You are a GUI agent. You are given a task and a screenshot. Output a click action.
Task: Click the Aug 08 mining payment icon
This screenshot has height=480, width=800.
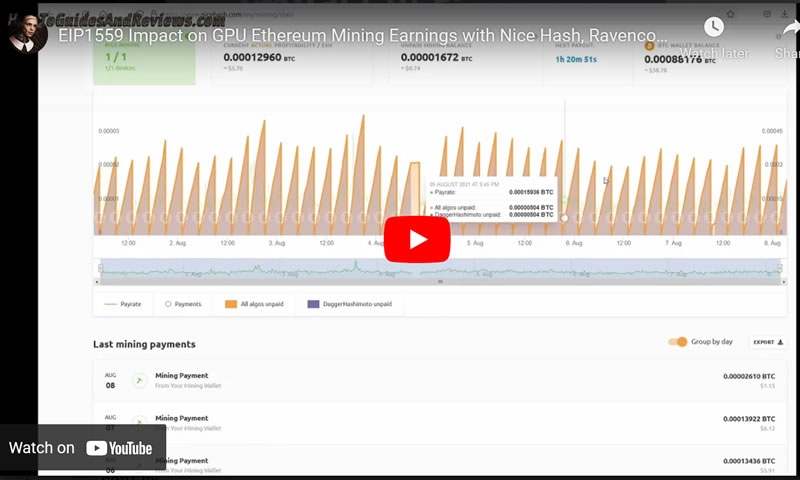click(140, 380)
